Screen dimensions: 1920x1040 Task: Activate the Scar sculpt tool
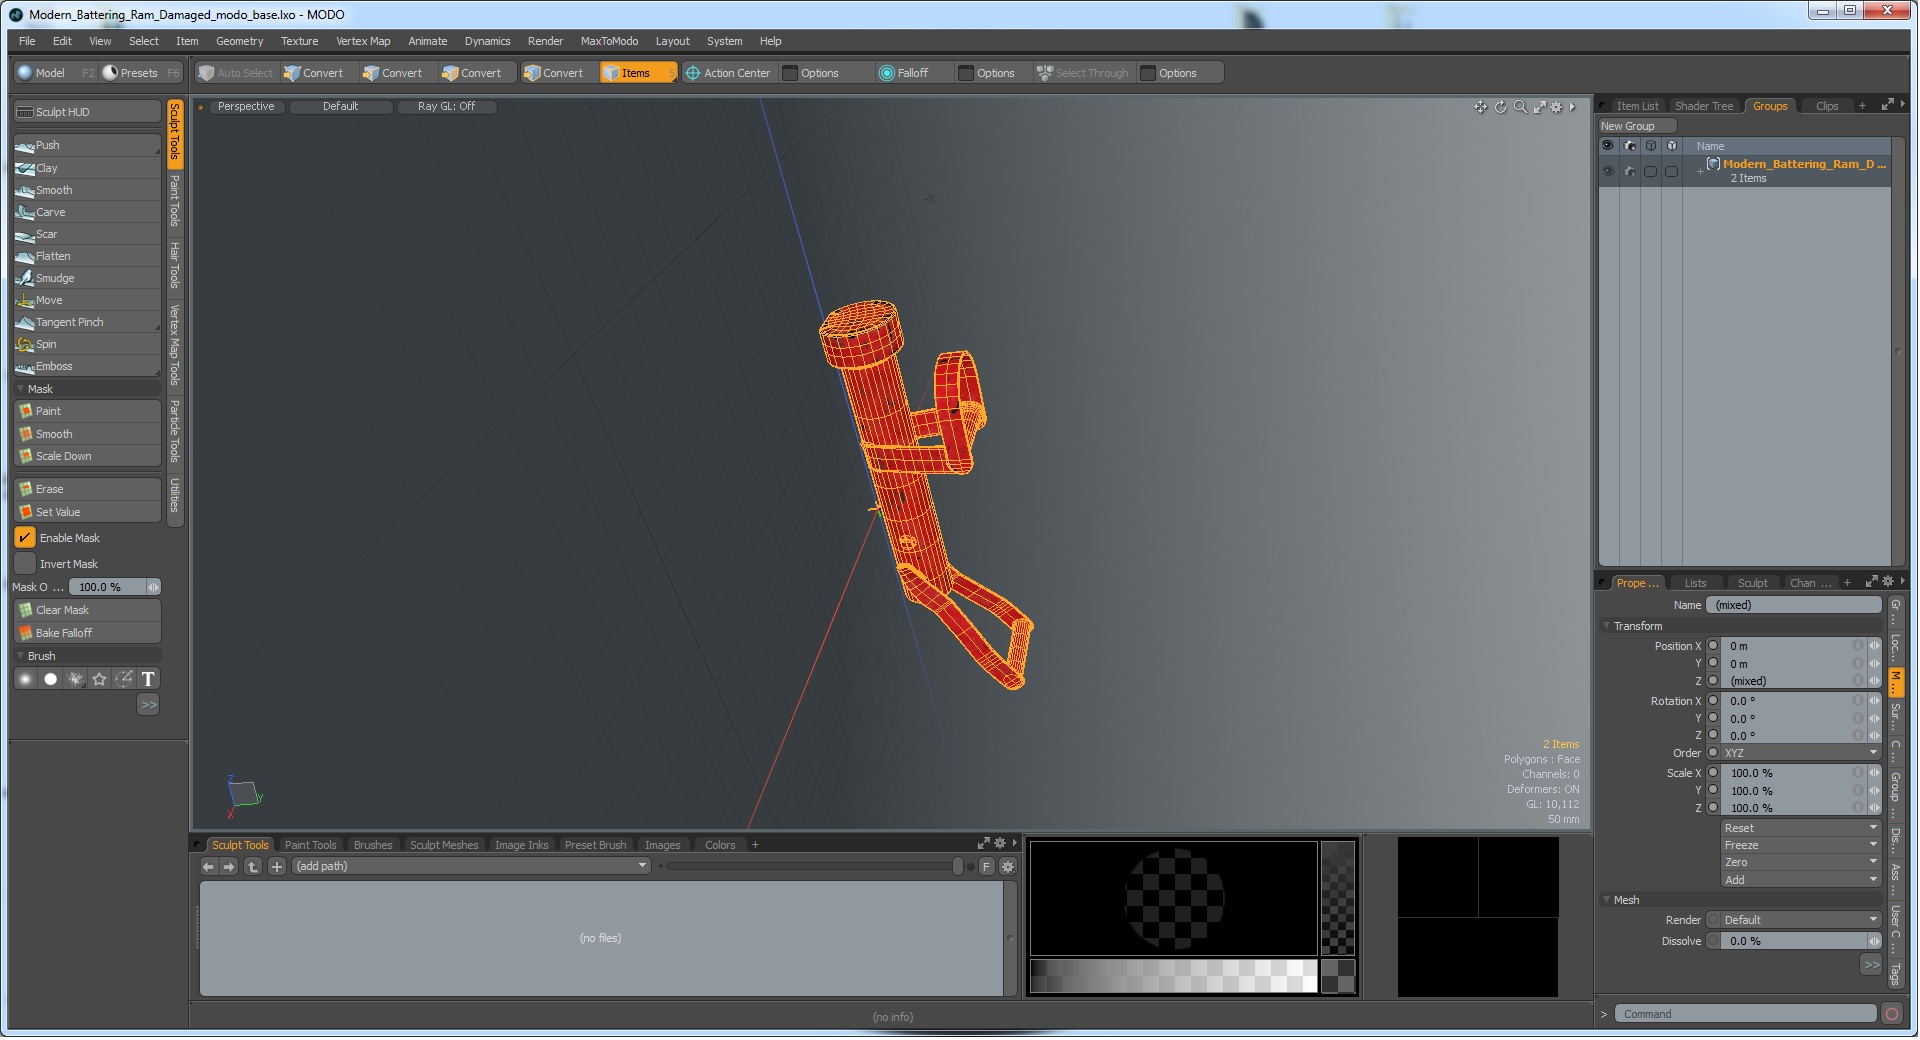point(87,234)
